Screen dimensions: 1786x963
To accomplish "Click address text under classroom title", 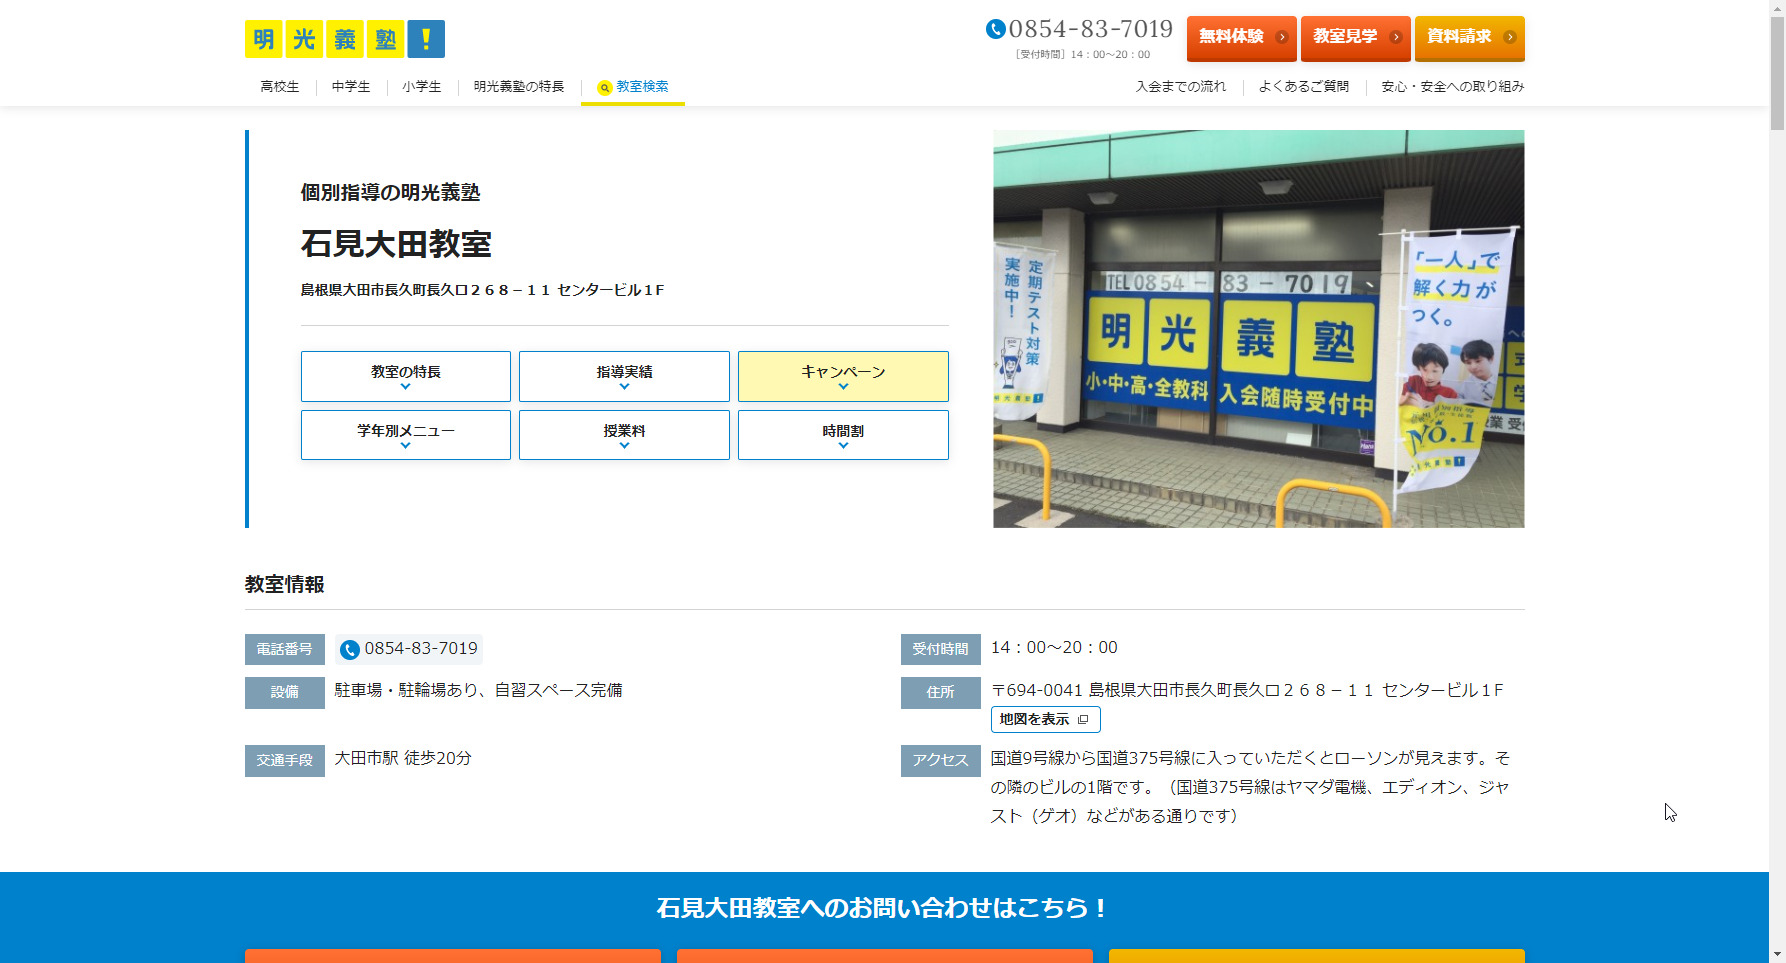I will [483, 290].
